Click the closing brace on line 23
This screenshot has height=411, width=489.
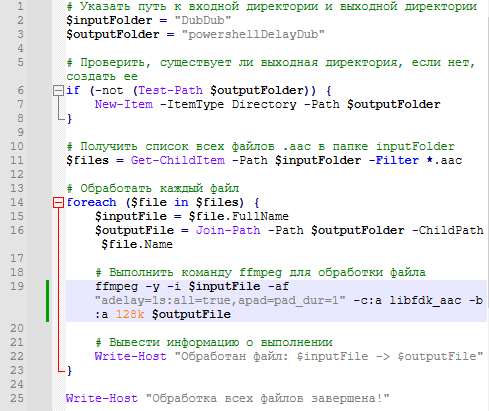coord(69,370)
